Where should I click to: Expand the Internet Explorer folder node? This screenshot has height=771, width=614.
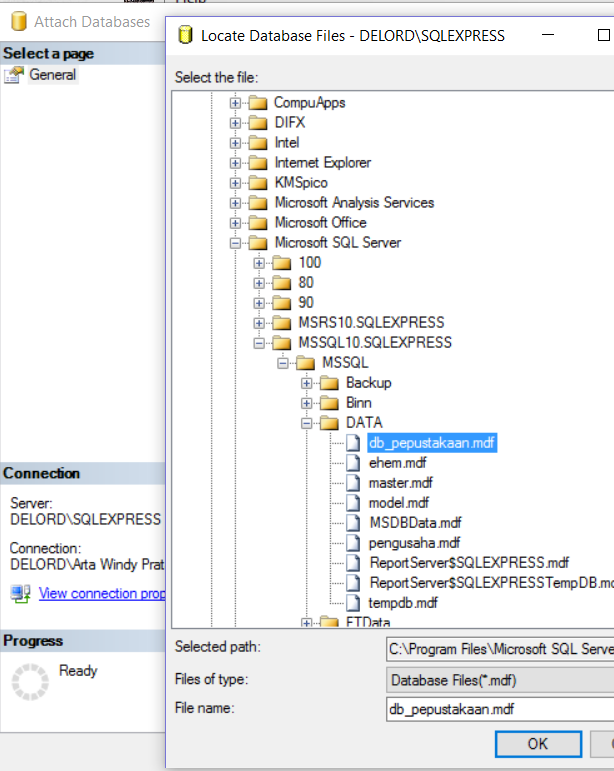pos(235,163)
